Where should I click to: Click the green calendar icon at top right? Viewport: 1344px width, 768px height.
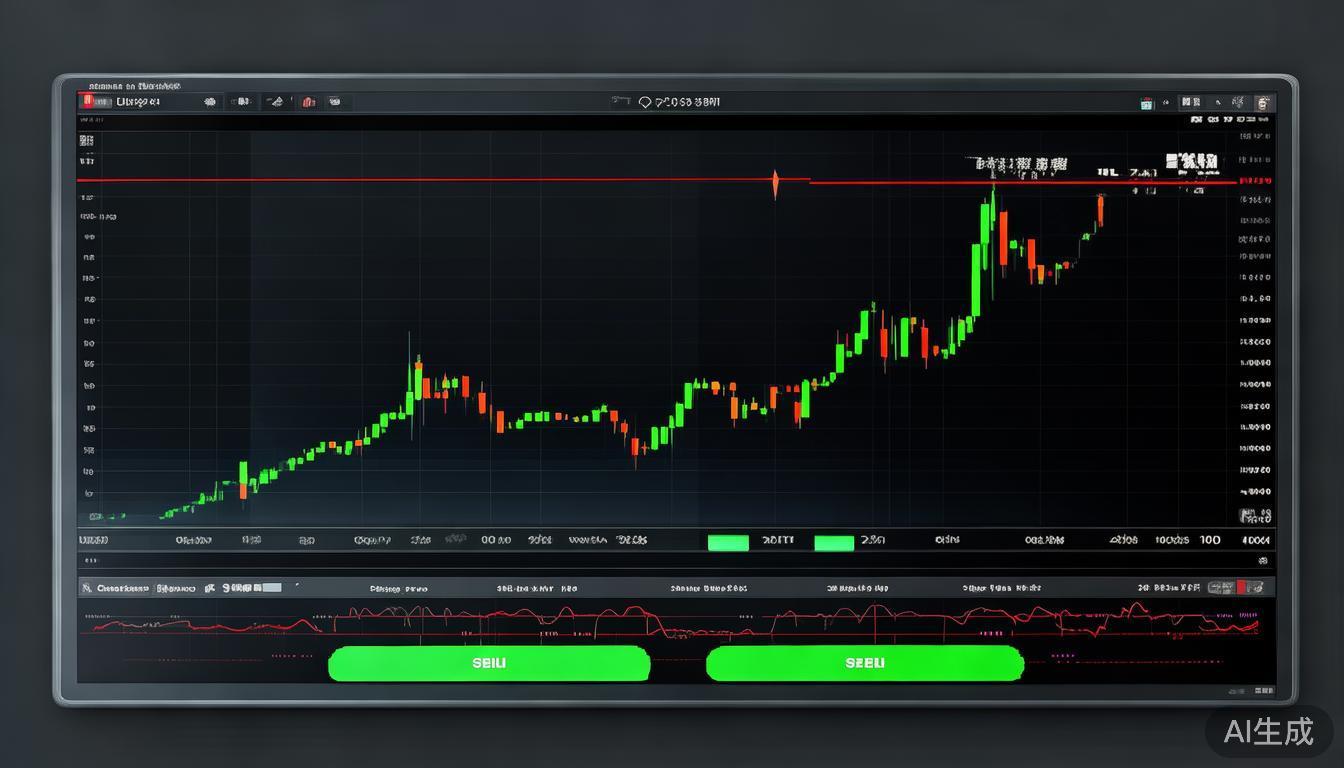[1147, 103]
